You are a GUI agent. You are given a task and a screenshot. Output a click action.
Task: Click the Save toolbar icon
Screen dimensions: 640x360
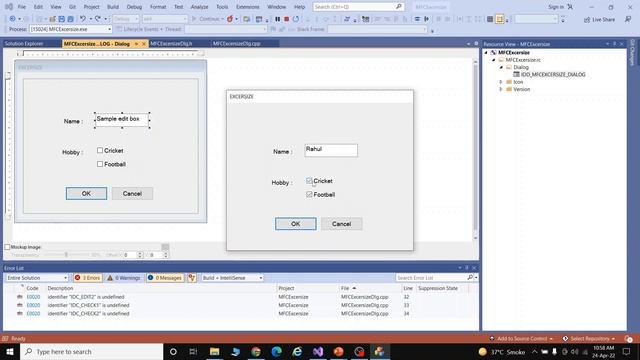coord(62,19)
